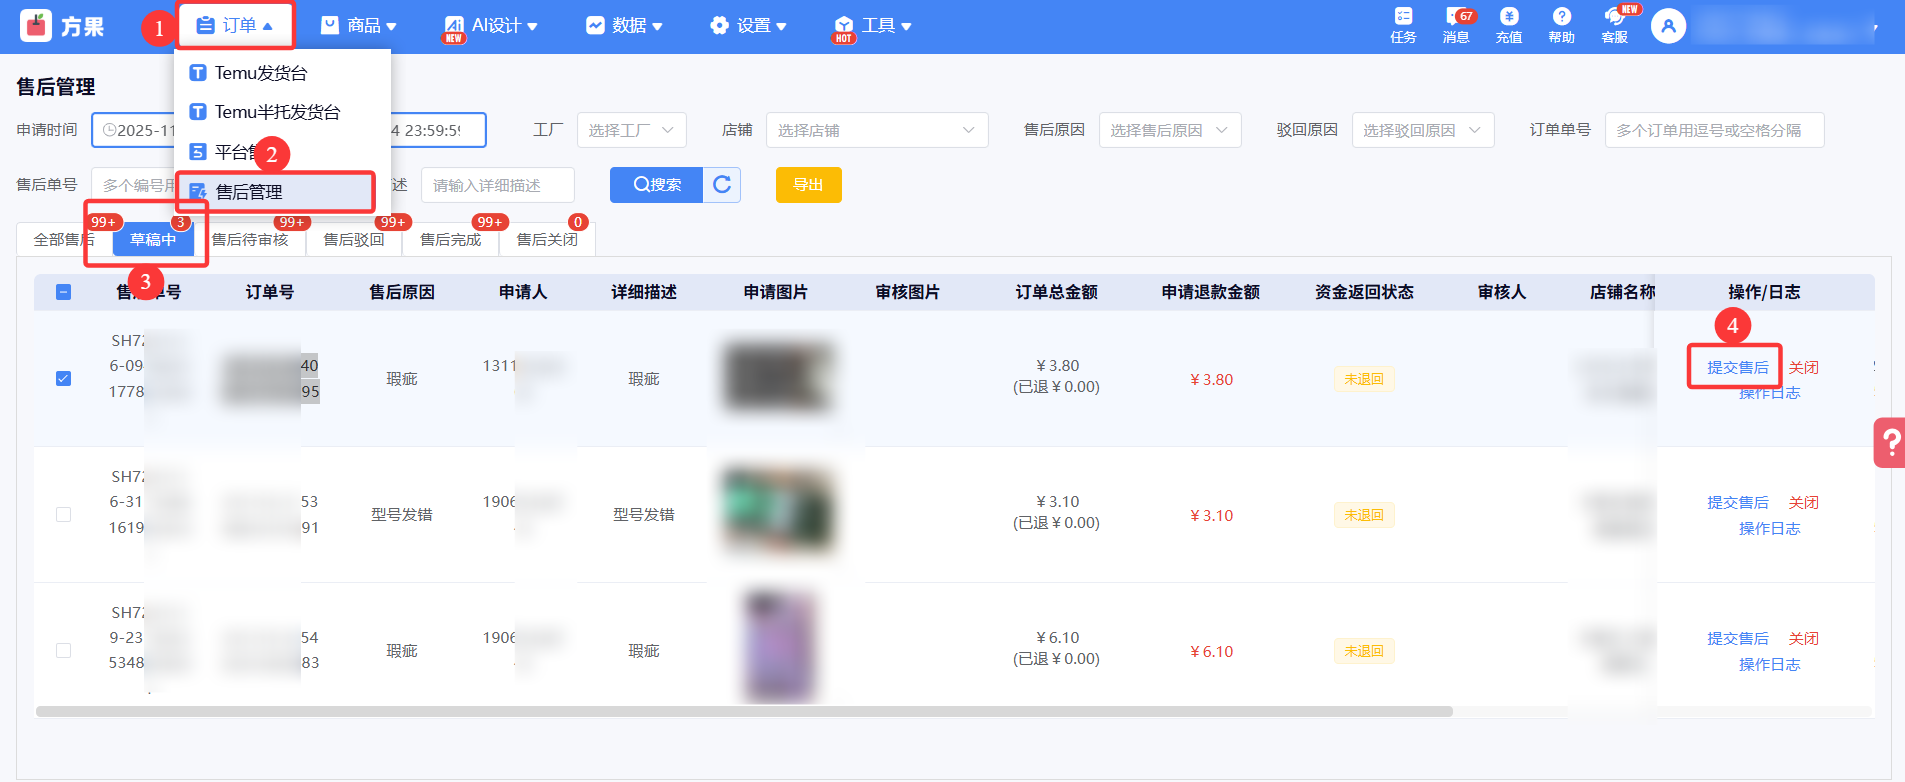The image size is (1905, 782).
Task: Click the 订单单号 input field
Action: point(1713,130)
